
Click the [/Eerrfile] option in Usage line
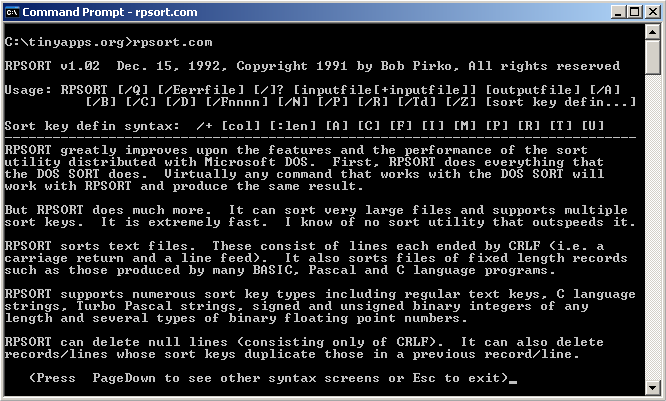[200, 90]
